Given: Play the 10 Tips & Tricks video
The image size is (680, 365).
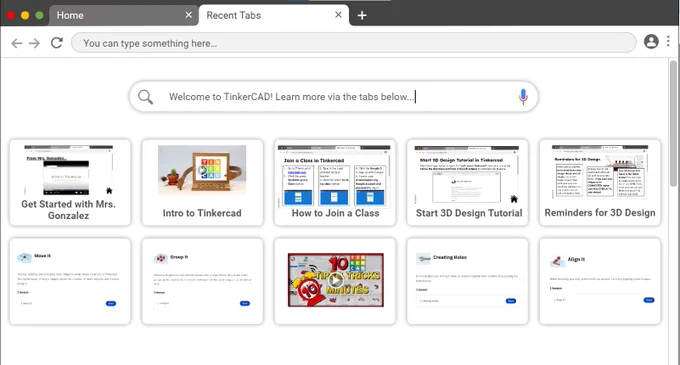Looking at the screenshot, I should click(x=335, y=280).
